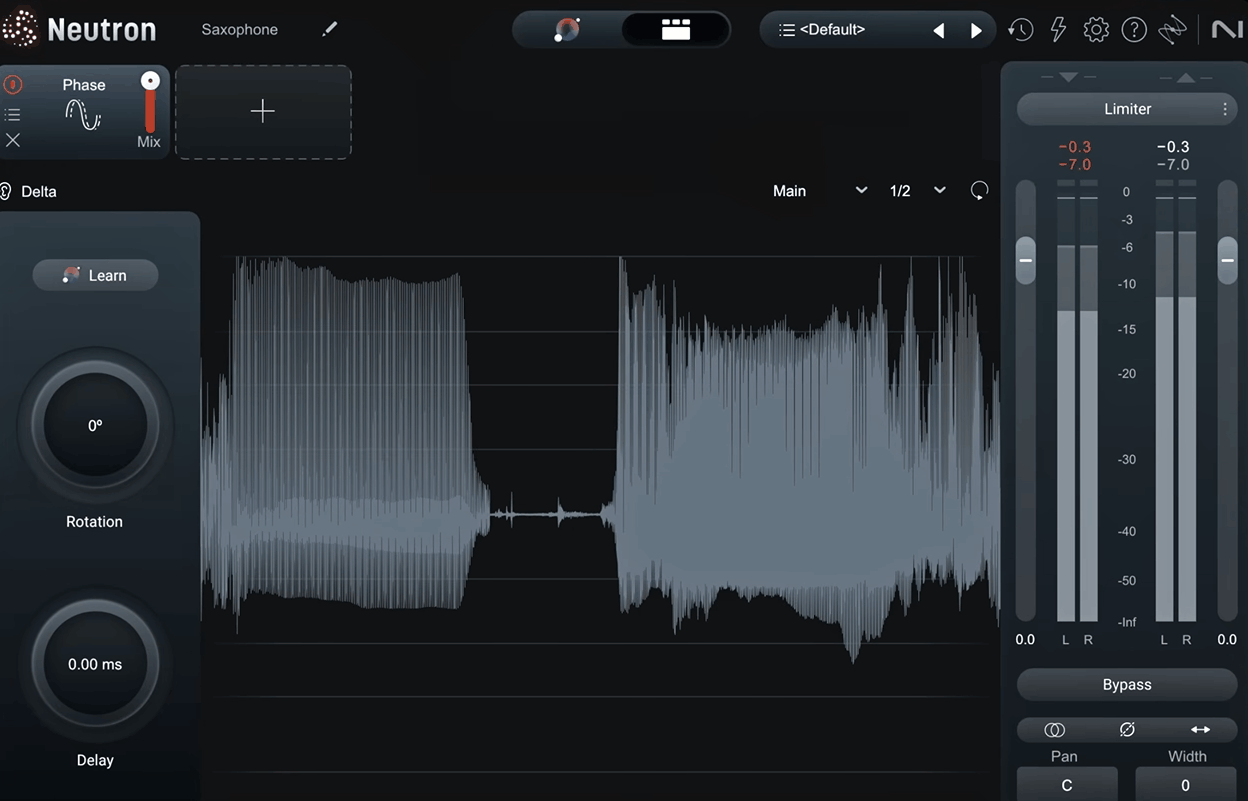The image size is (1248, 801).
Task: Toggle the stereo channel linked circles icon
Action: point(1054,730)
